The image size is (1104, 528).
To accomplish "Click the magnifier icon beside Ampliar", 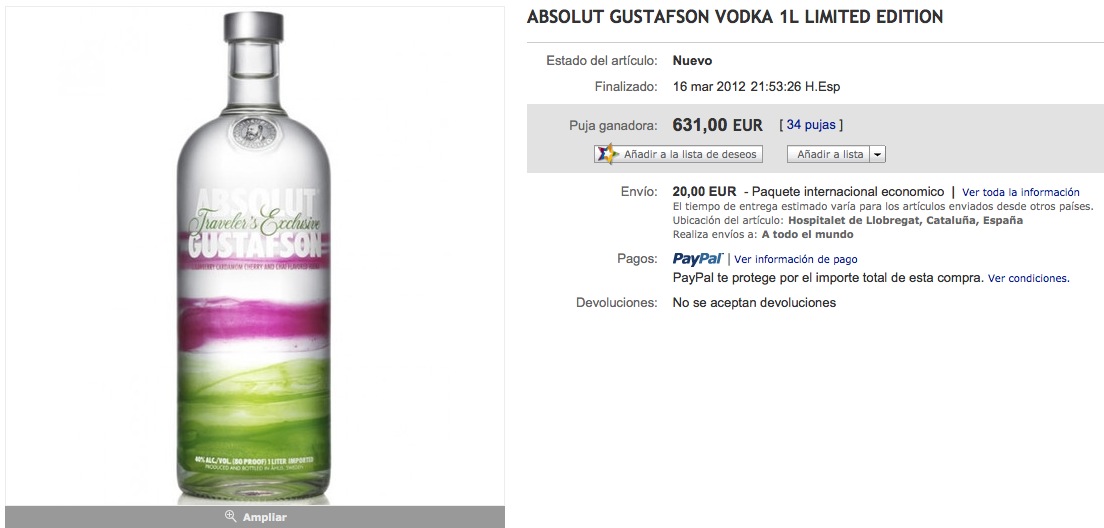I will pos(230,516).
